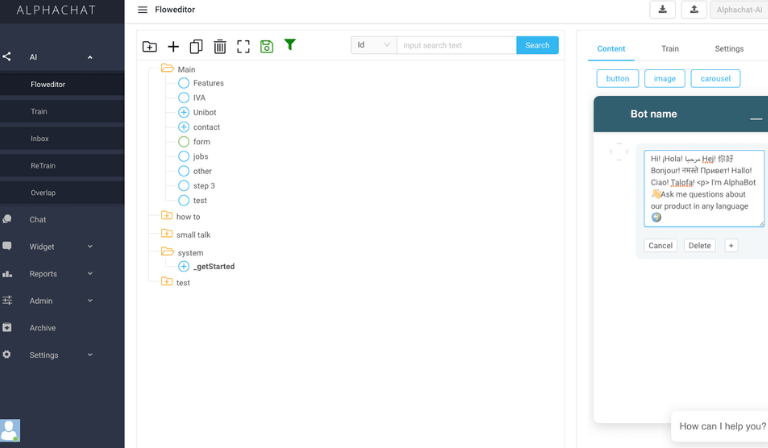Expand the small talk folder

[167, 234]
